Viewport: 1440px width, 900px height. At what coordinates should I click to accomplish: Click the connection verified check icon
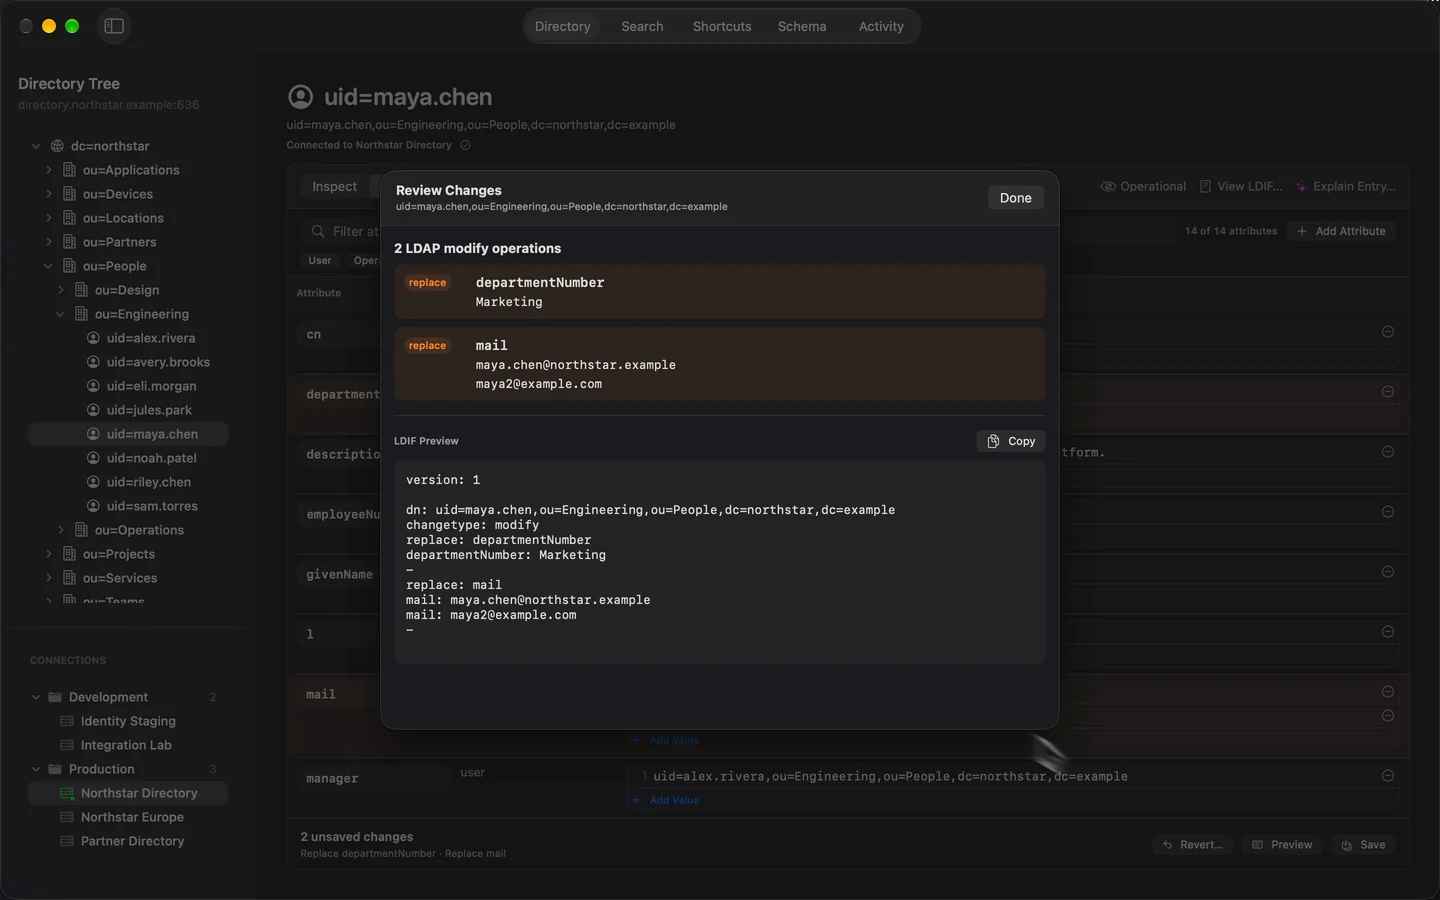[x=465, y=145]
